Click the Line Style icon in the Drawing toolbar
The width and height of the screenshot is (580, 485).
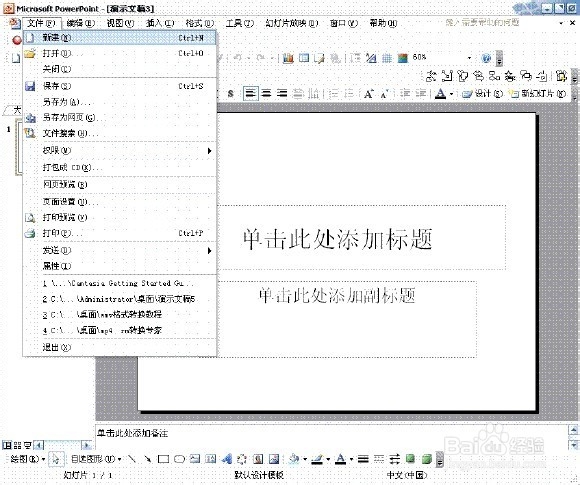tap(363, 459)
